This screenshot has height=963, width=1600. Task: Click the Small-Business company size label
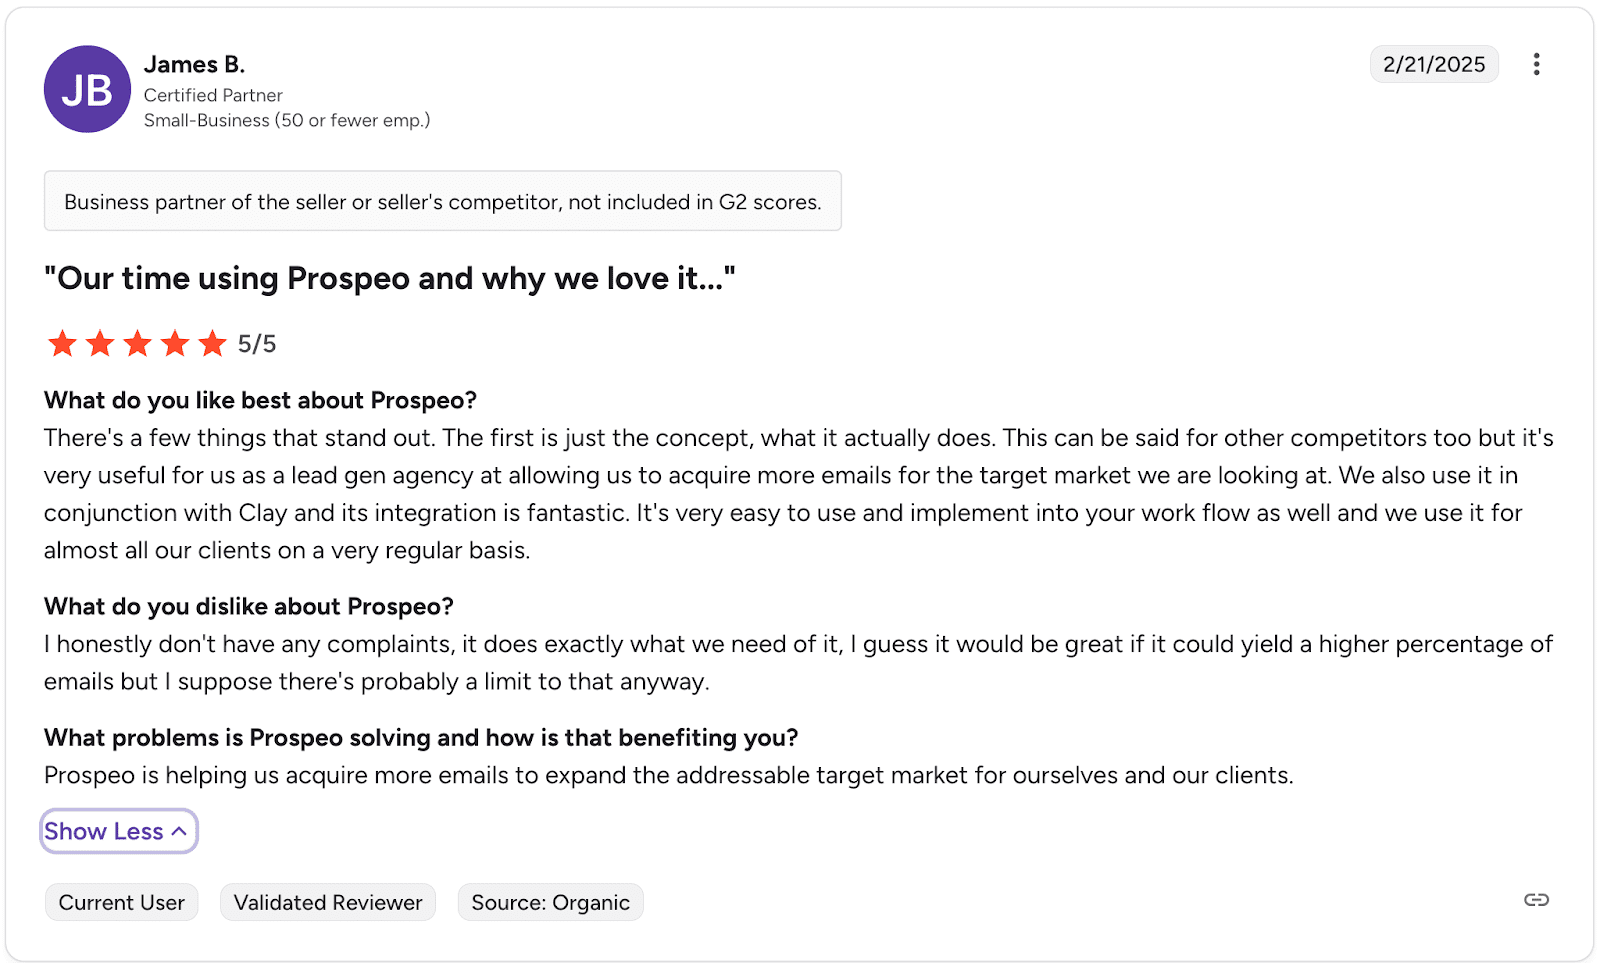pos(286,120)
